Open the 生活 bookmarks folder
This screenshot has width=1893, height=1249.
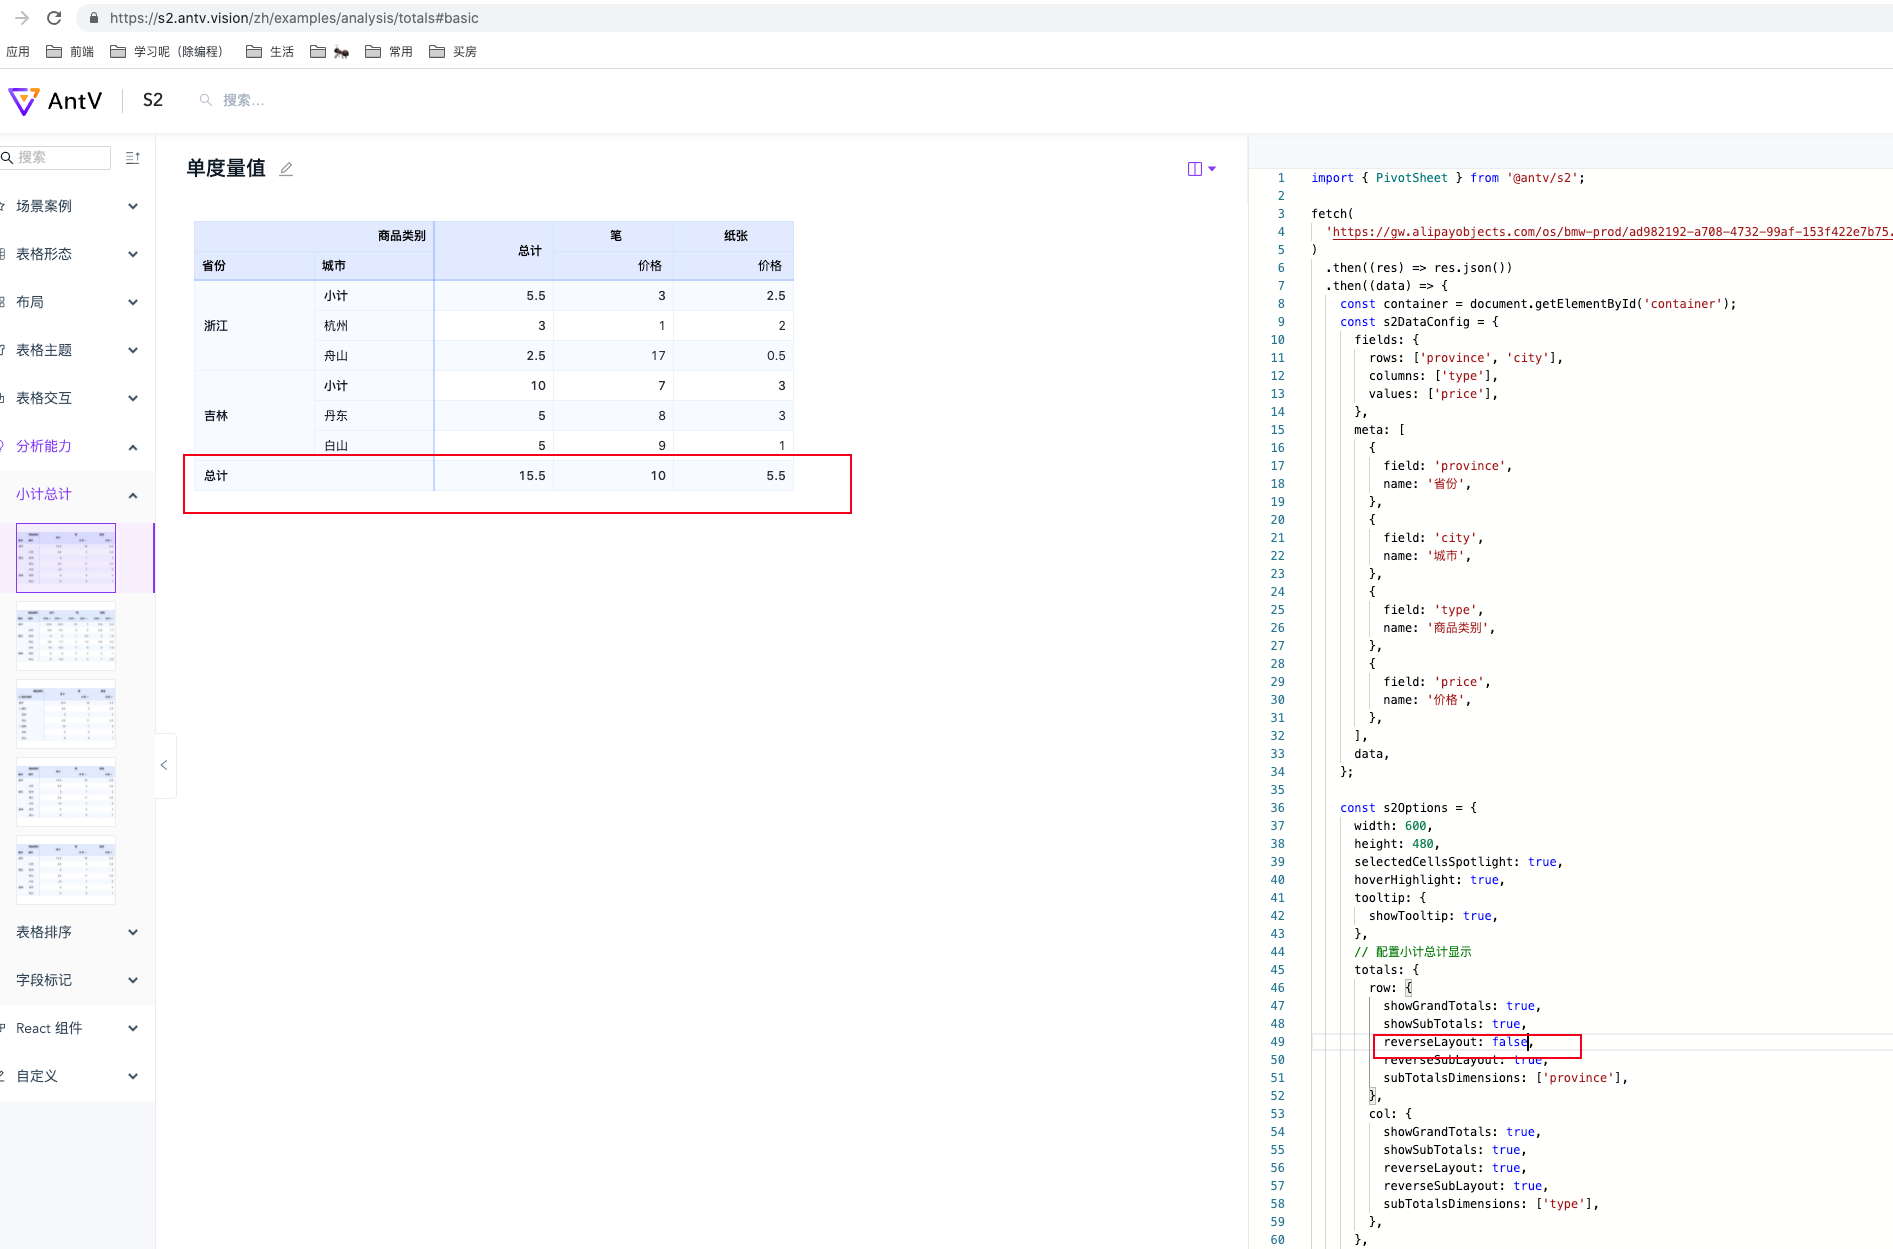click(270, 51)
